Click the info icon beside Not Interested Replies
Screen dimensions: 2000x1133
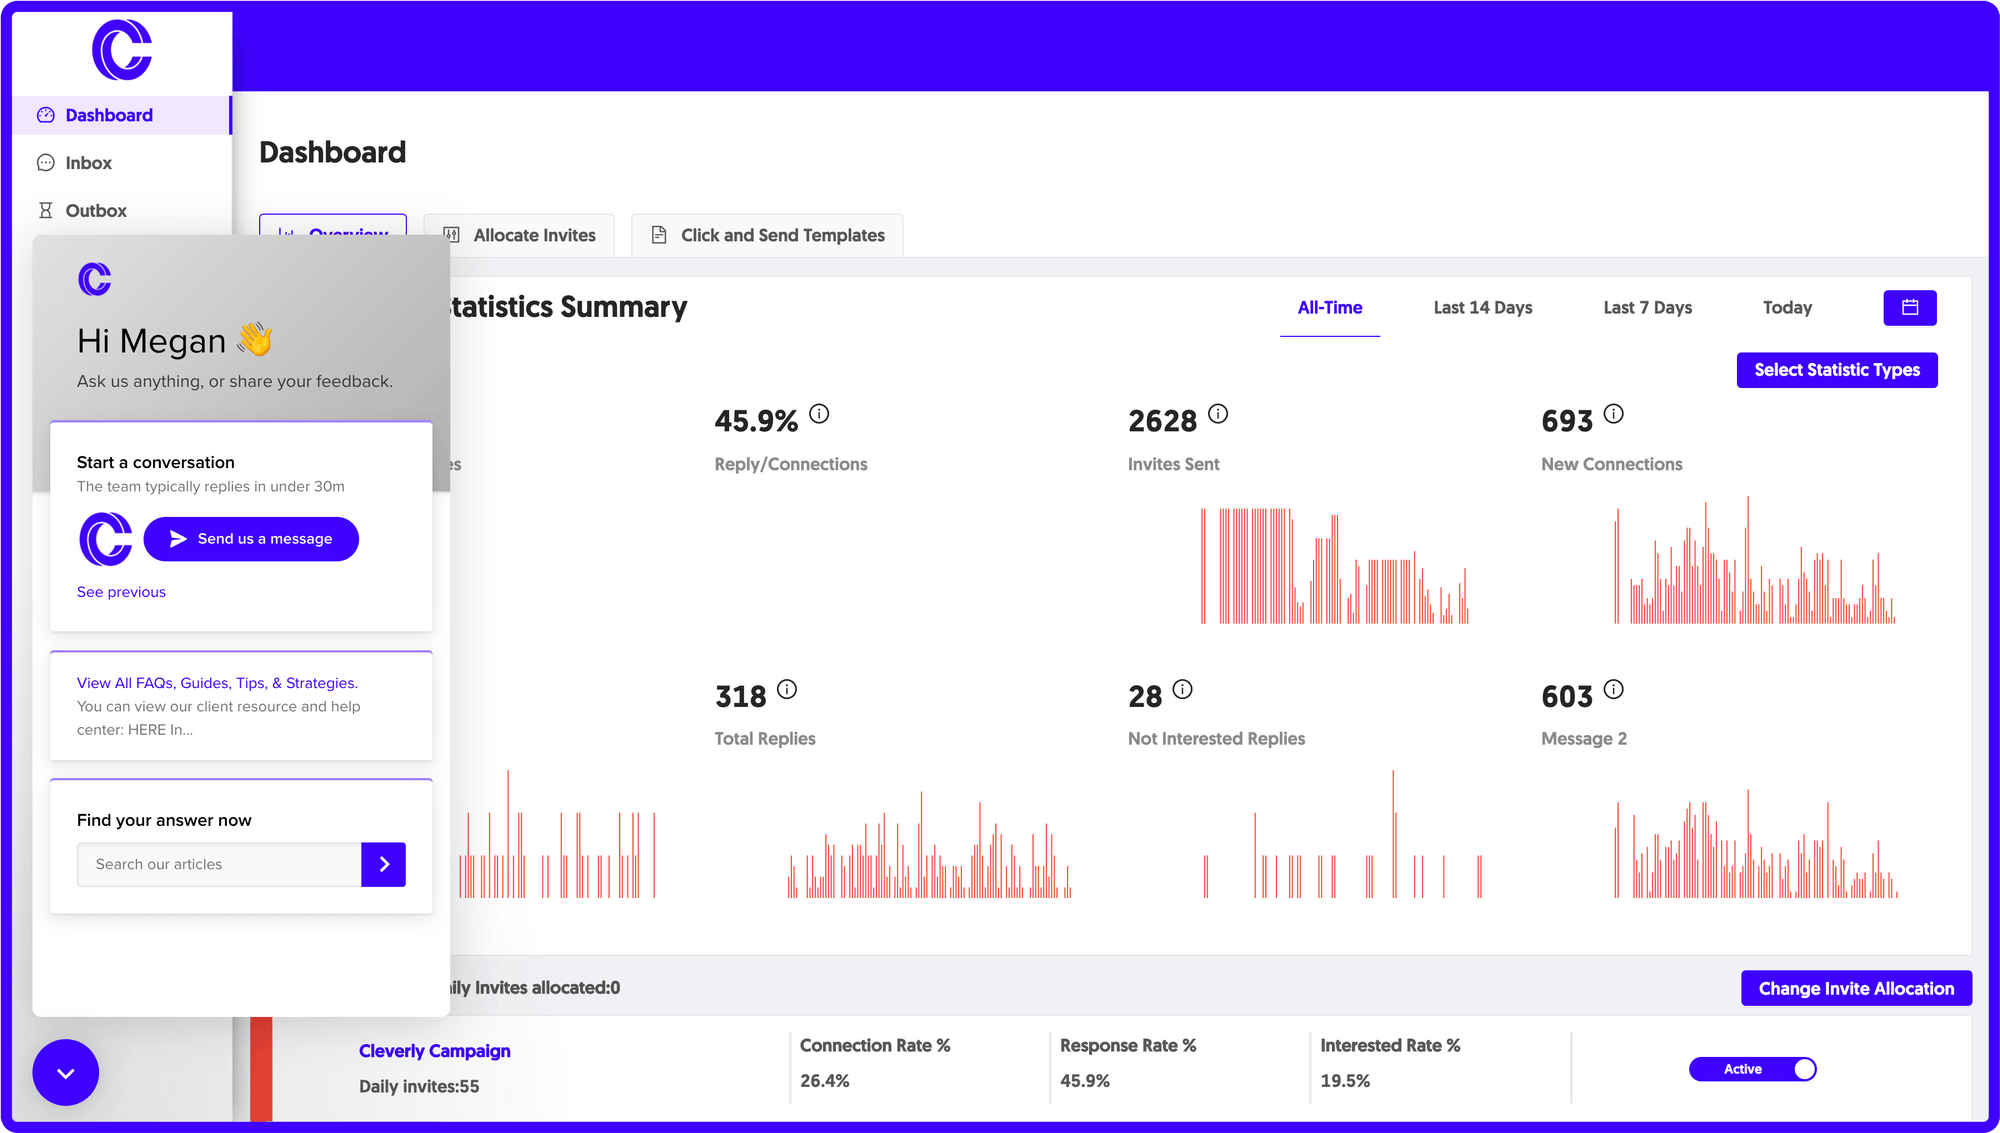(x=1184, y=688)
